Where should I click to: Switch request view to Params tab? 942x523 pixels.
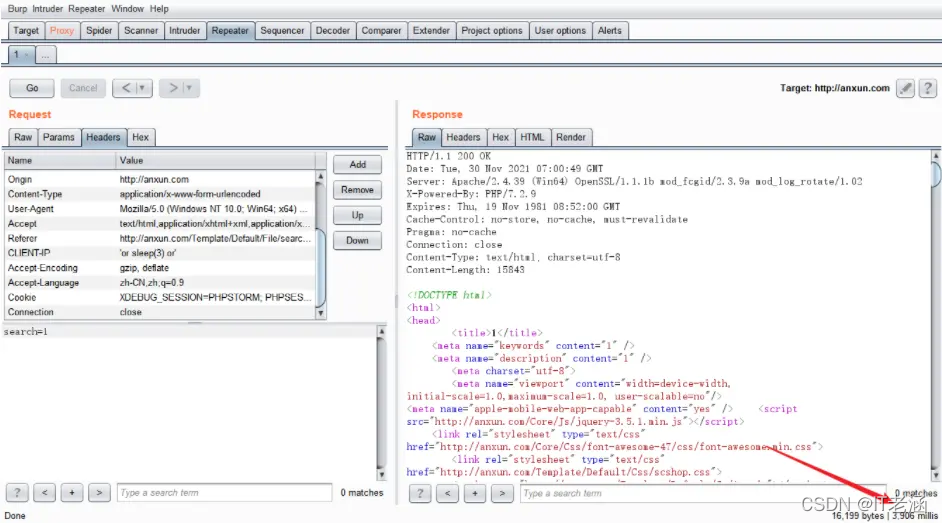click(59, 138)
